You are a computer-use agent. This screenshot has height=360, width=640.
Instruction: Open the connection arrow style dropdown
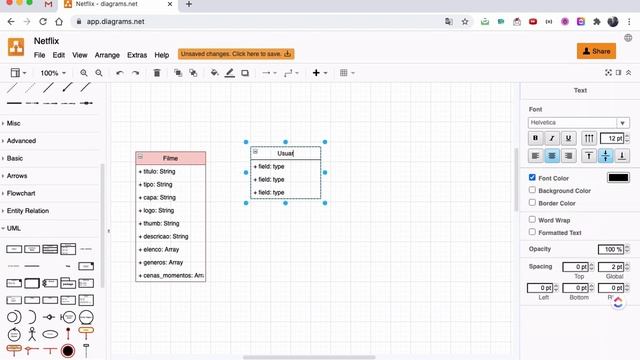tap(269, 73)
